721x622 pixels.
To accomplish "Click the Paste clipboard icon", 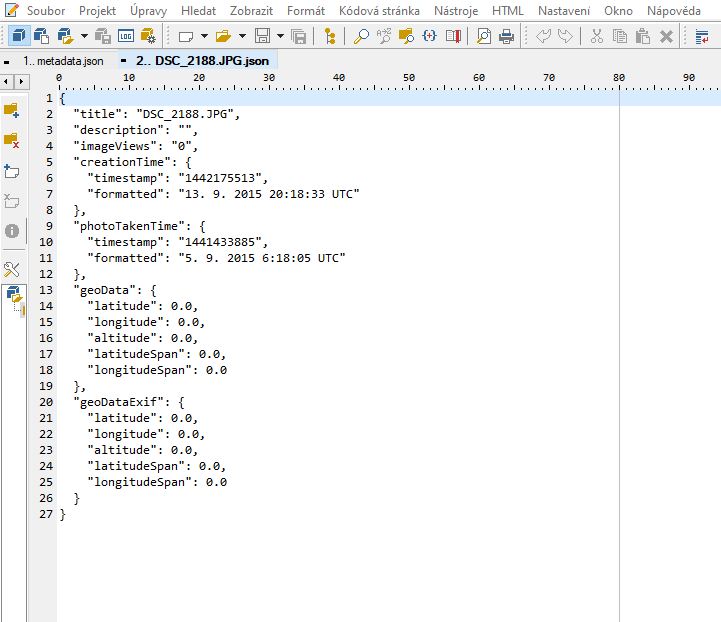I will click(643, 37).
